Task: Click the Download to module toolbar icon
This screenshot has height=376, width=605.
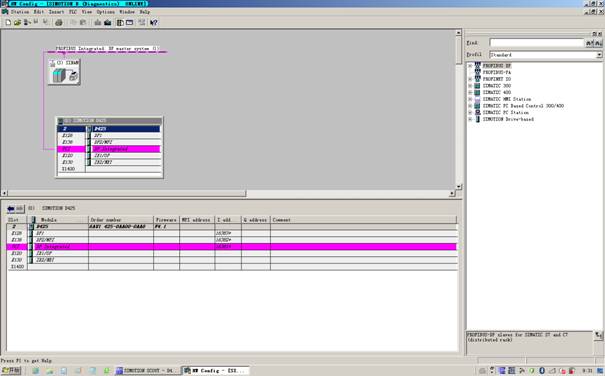Action: click(98, 23)
